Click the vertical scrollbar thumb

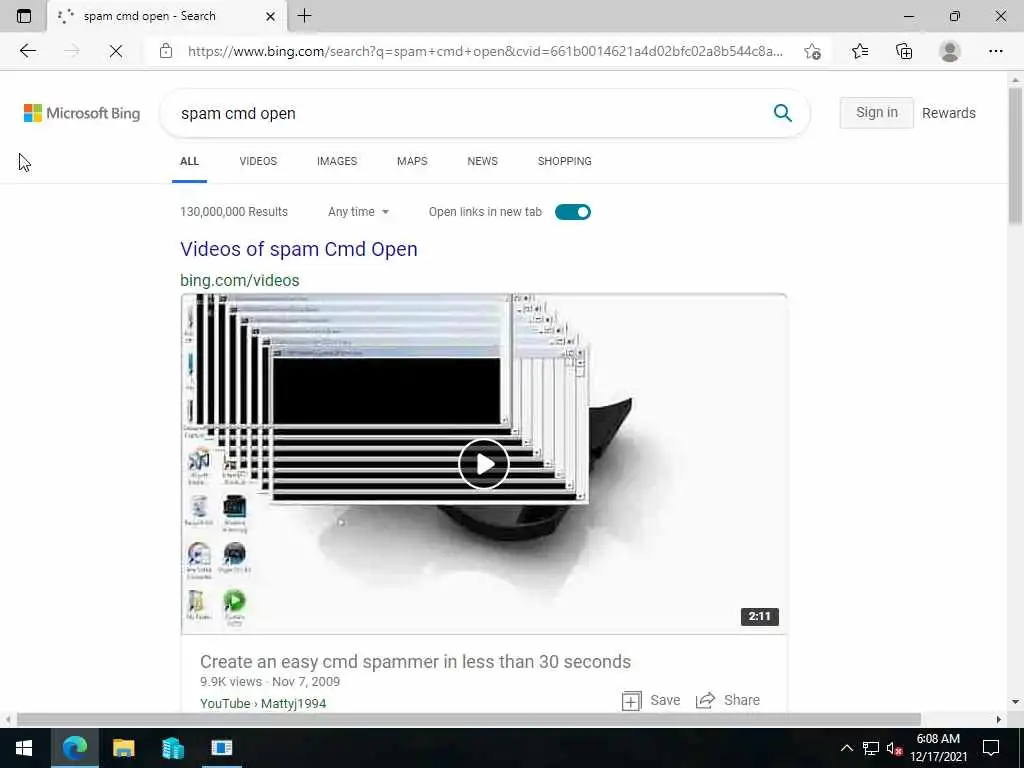pos(1015,157)
